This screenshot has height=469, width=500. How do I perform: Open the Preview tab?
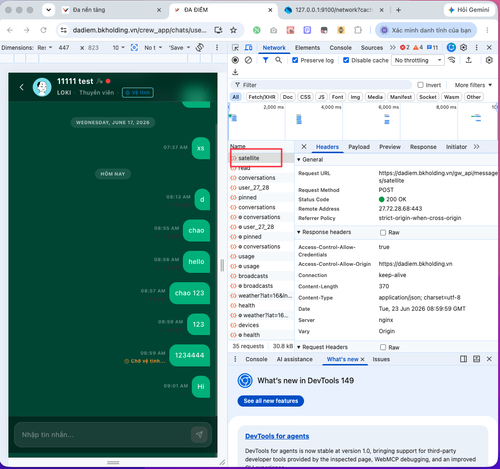pyautogui.click(x=390, y=147)
